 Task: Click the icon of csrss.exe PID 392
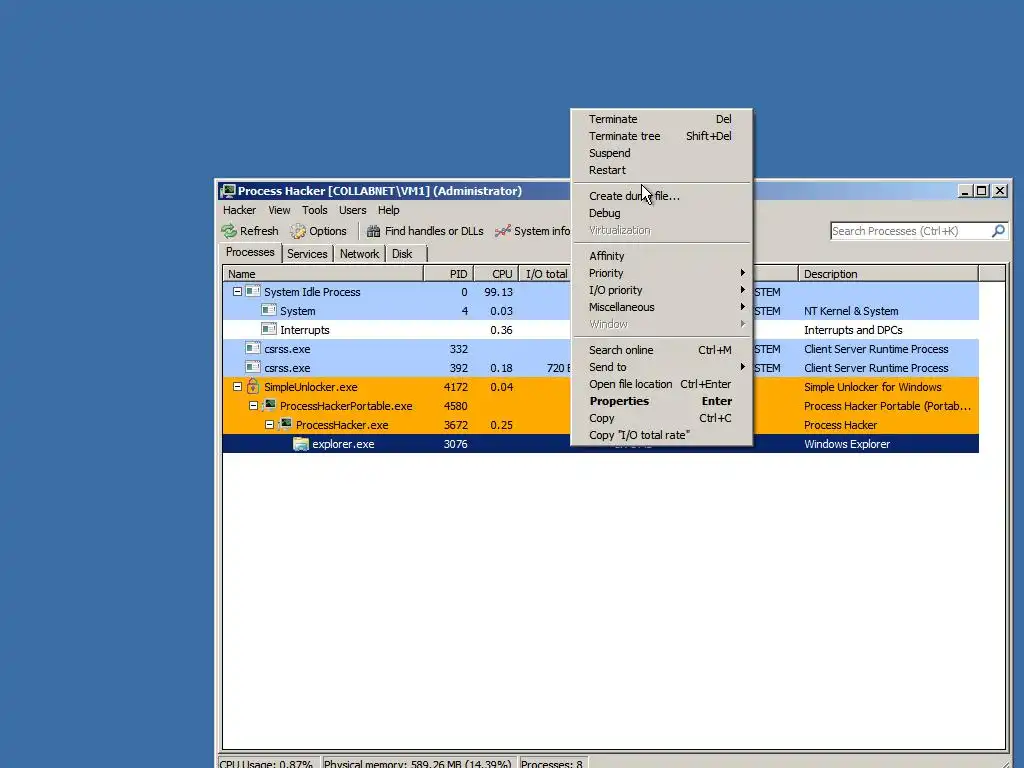pos(253,367)
